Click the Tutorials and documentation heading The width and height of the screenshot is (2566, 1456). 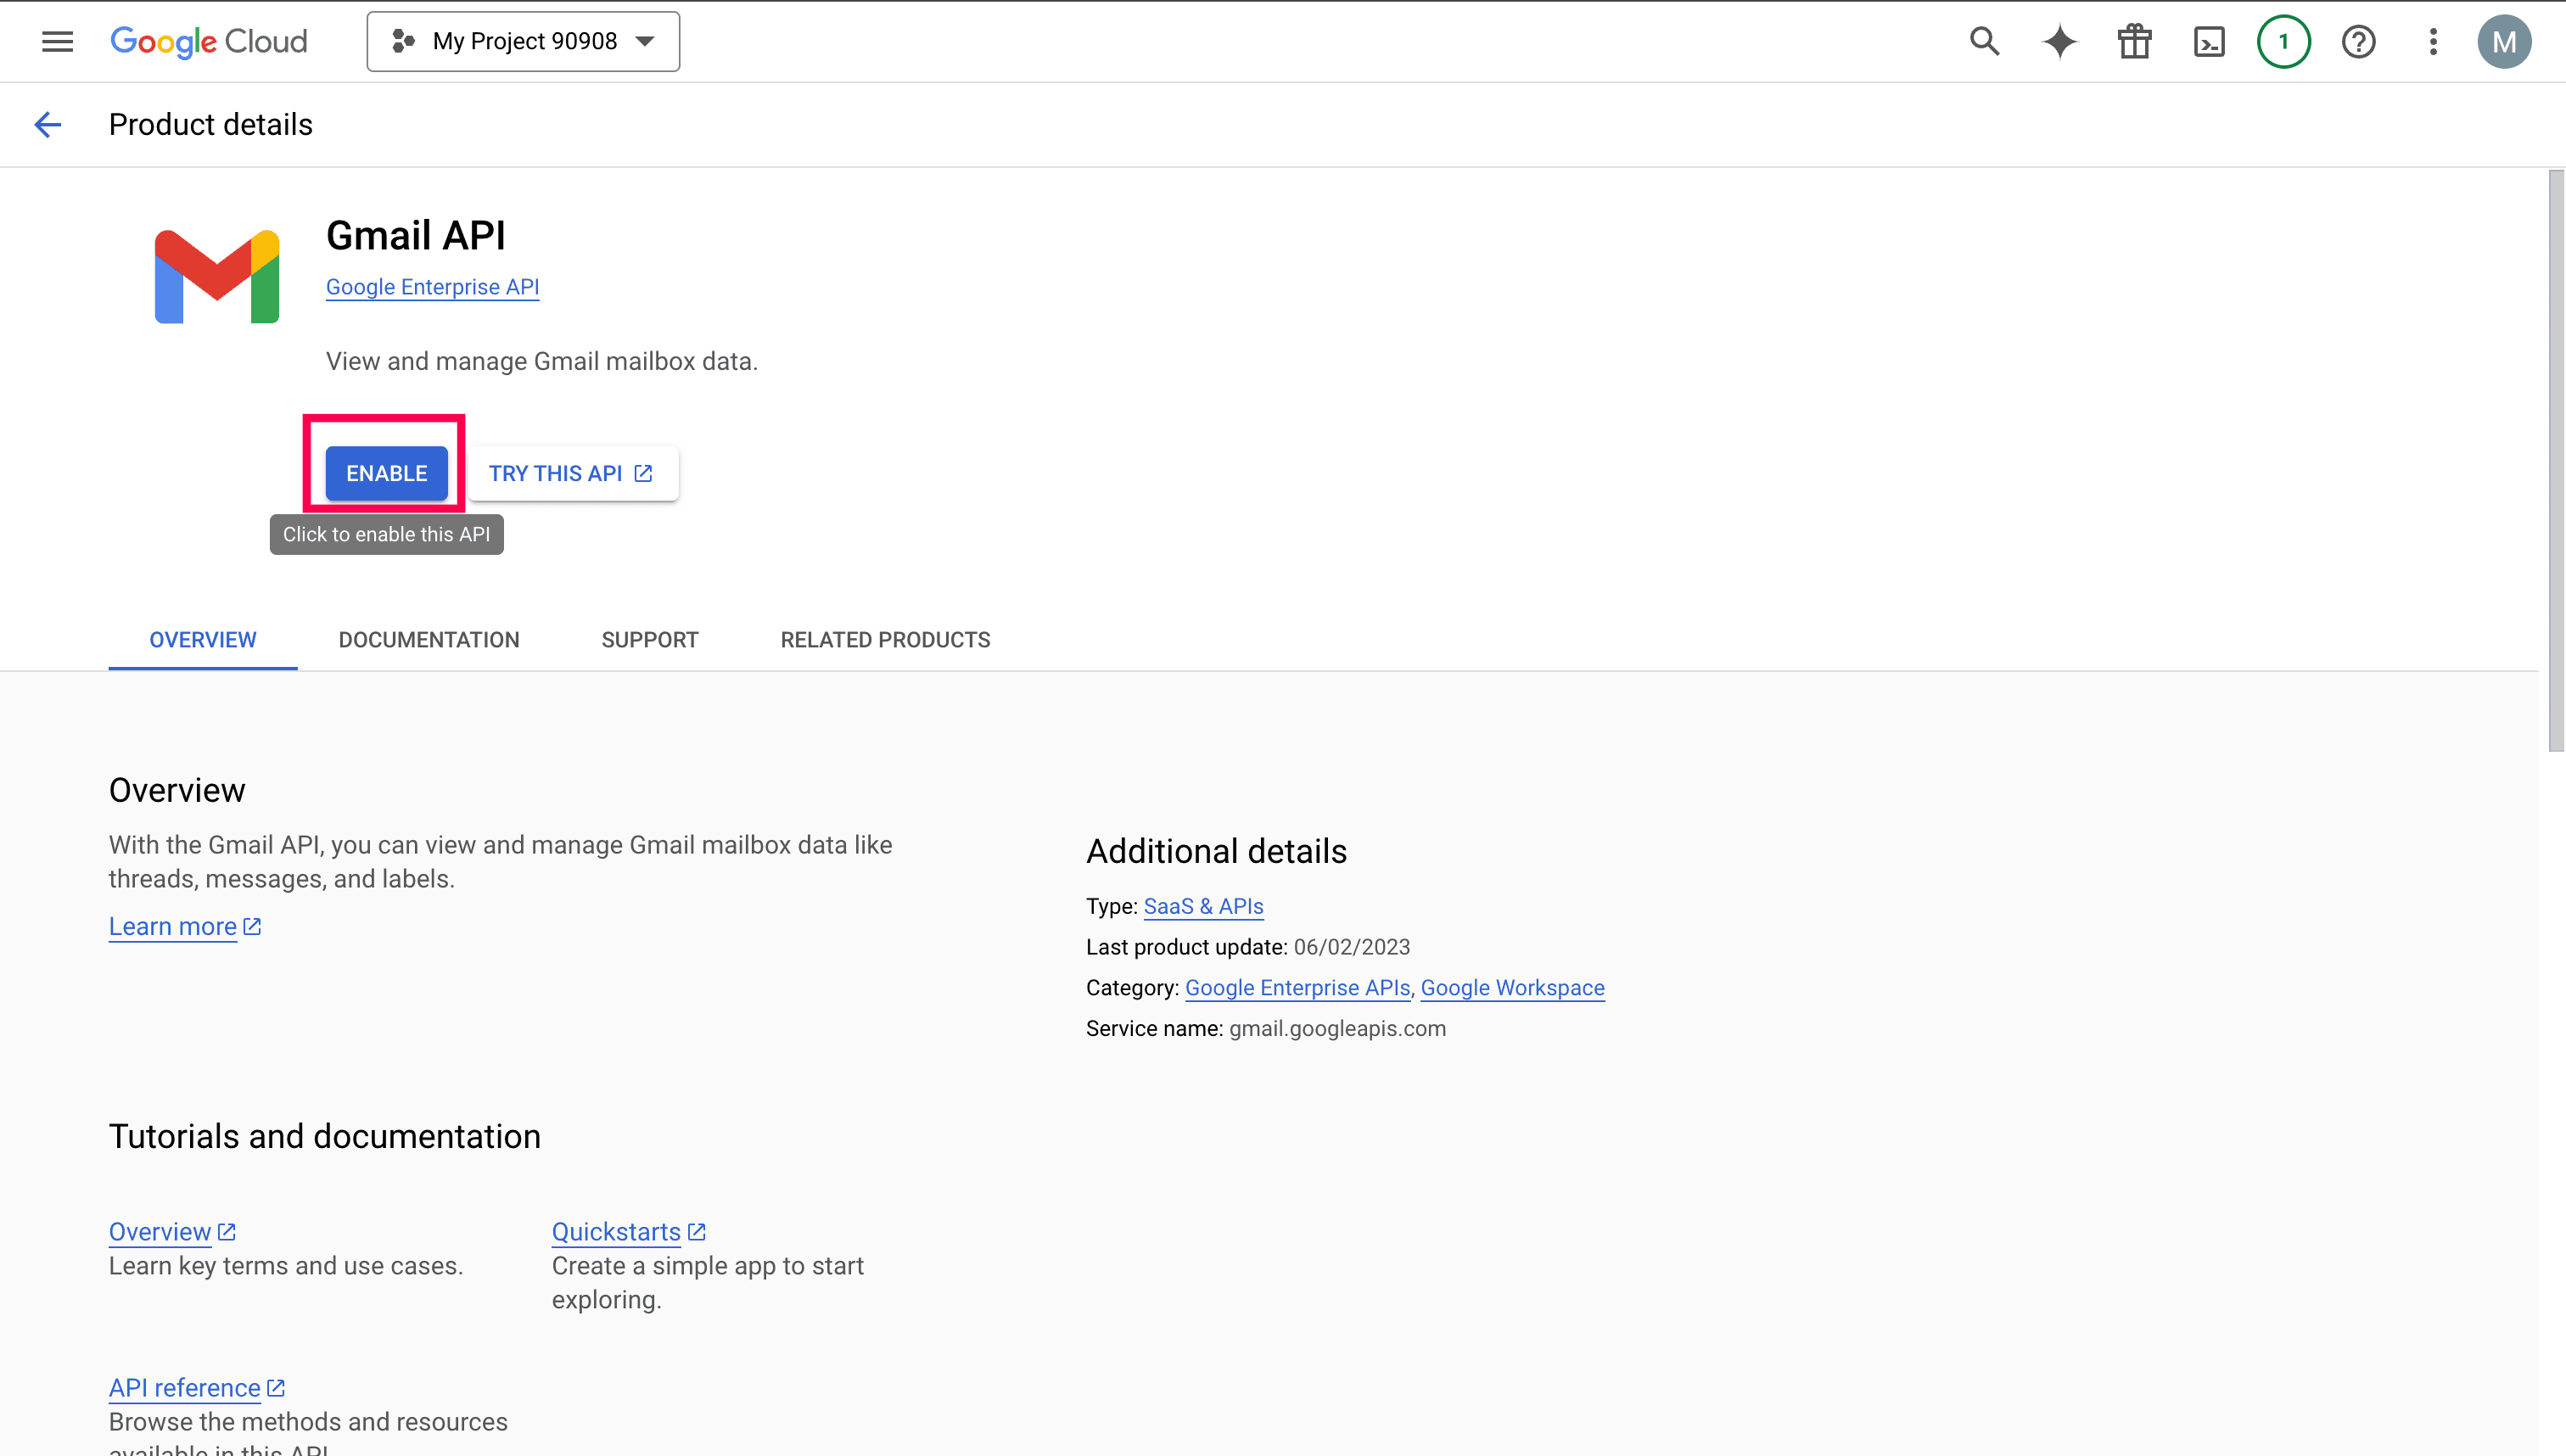[325, 1136]
